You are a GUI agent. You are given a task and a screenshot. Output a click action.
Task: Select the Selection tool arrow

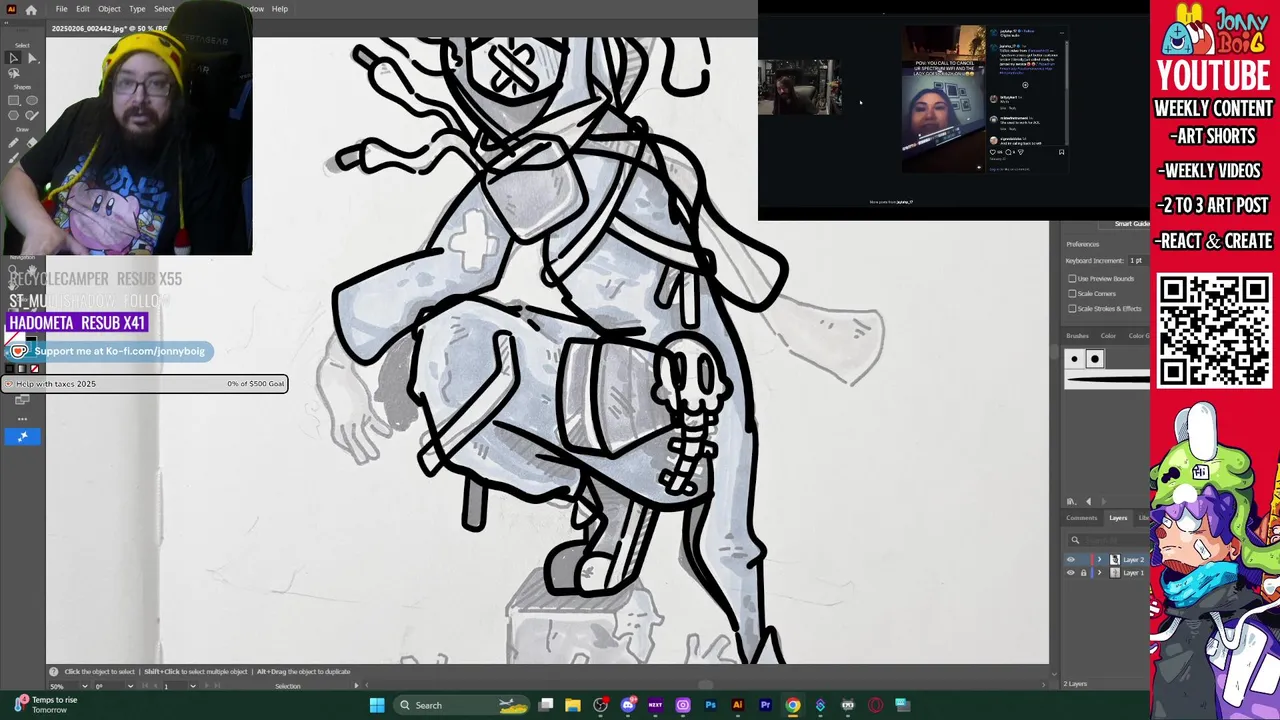[13, 58]
